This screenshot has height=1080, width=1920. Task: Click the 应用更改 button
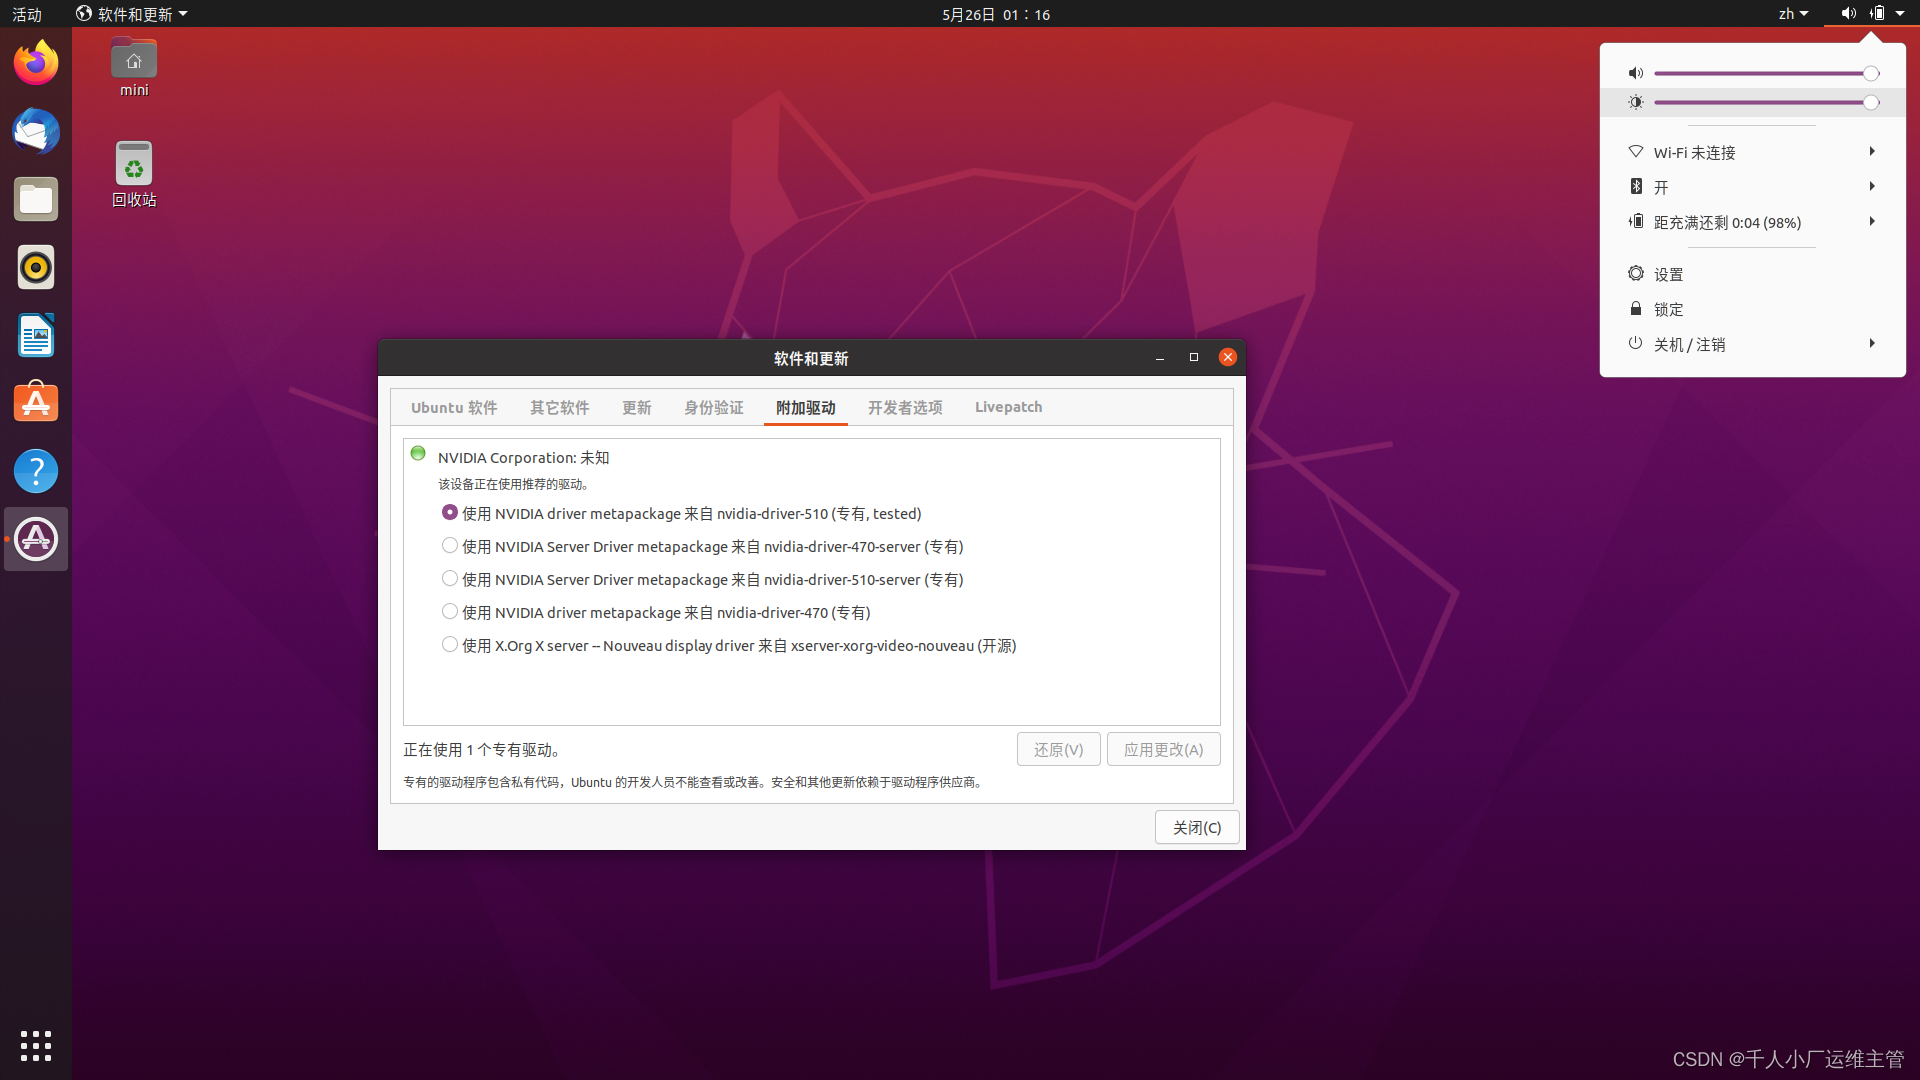click(x=1163, y=749)
